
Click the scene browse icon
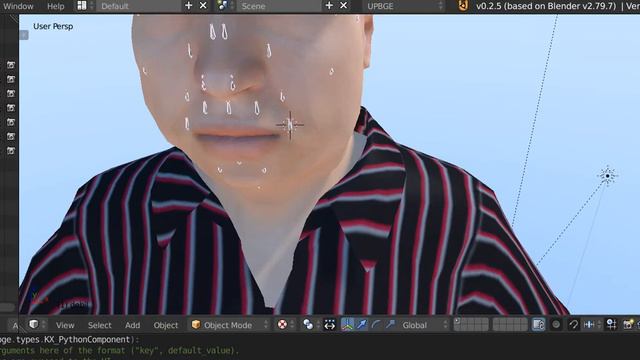point(224,6)
